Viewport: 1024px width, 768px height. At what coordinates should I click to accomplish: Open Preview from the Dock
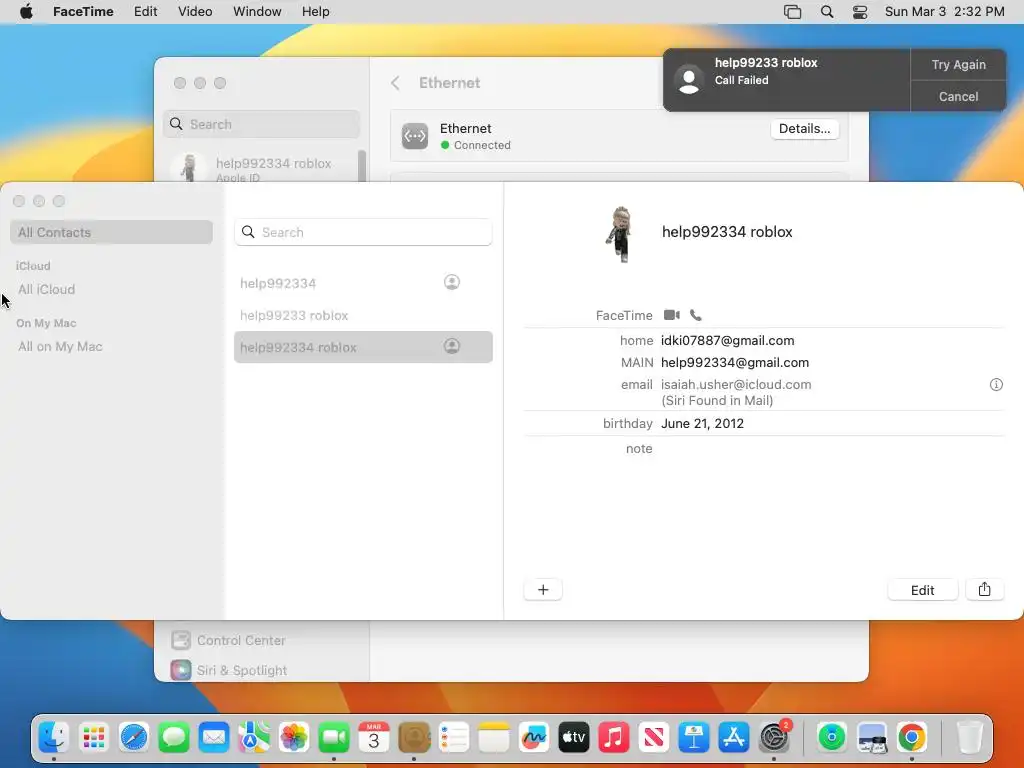tap(872, 737)
